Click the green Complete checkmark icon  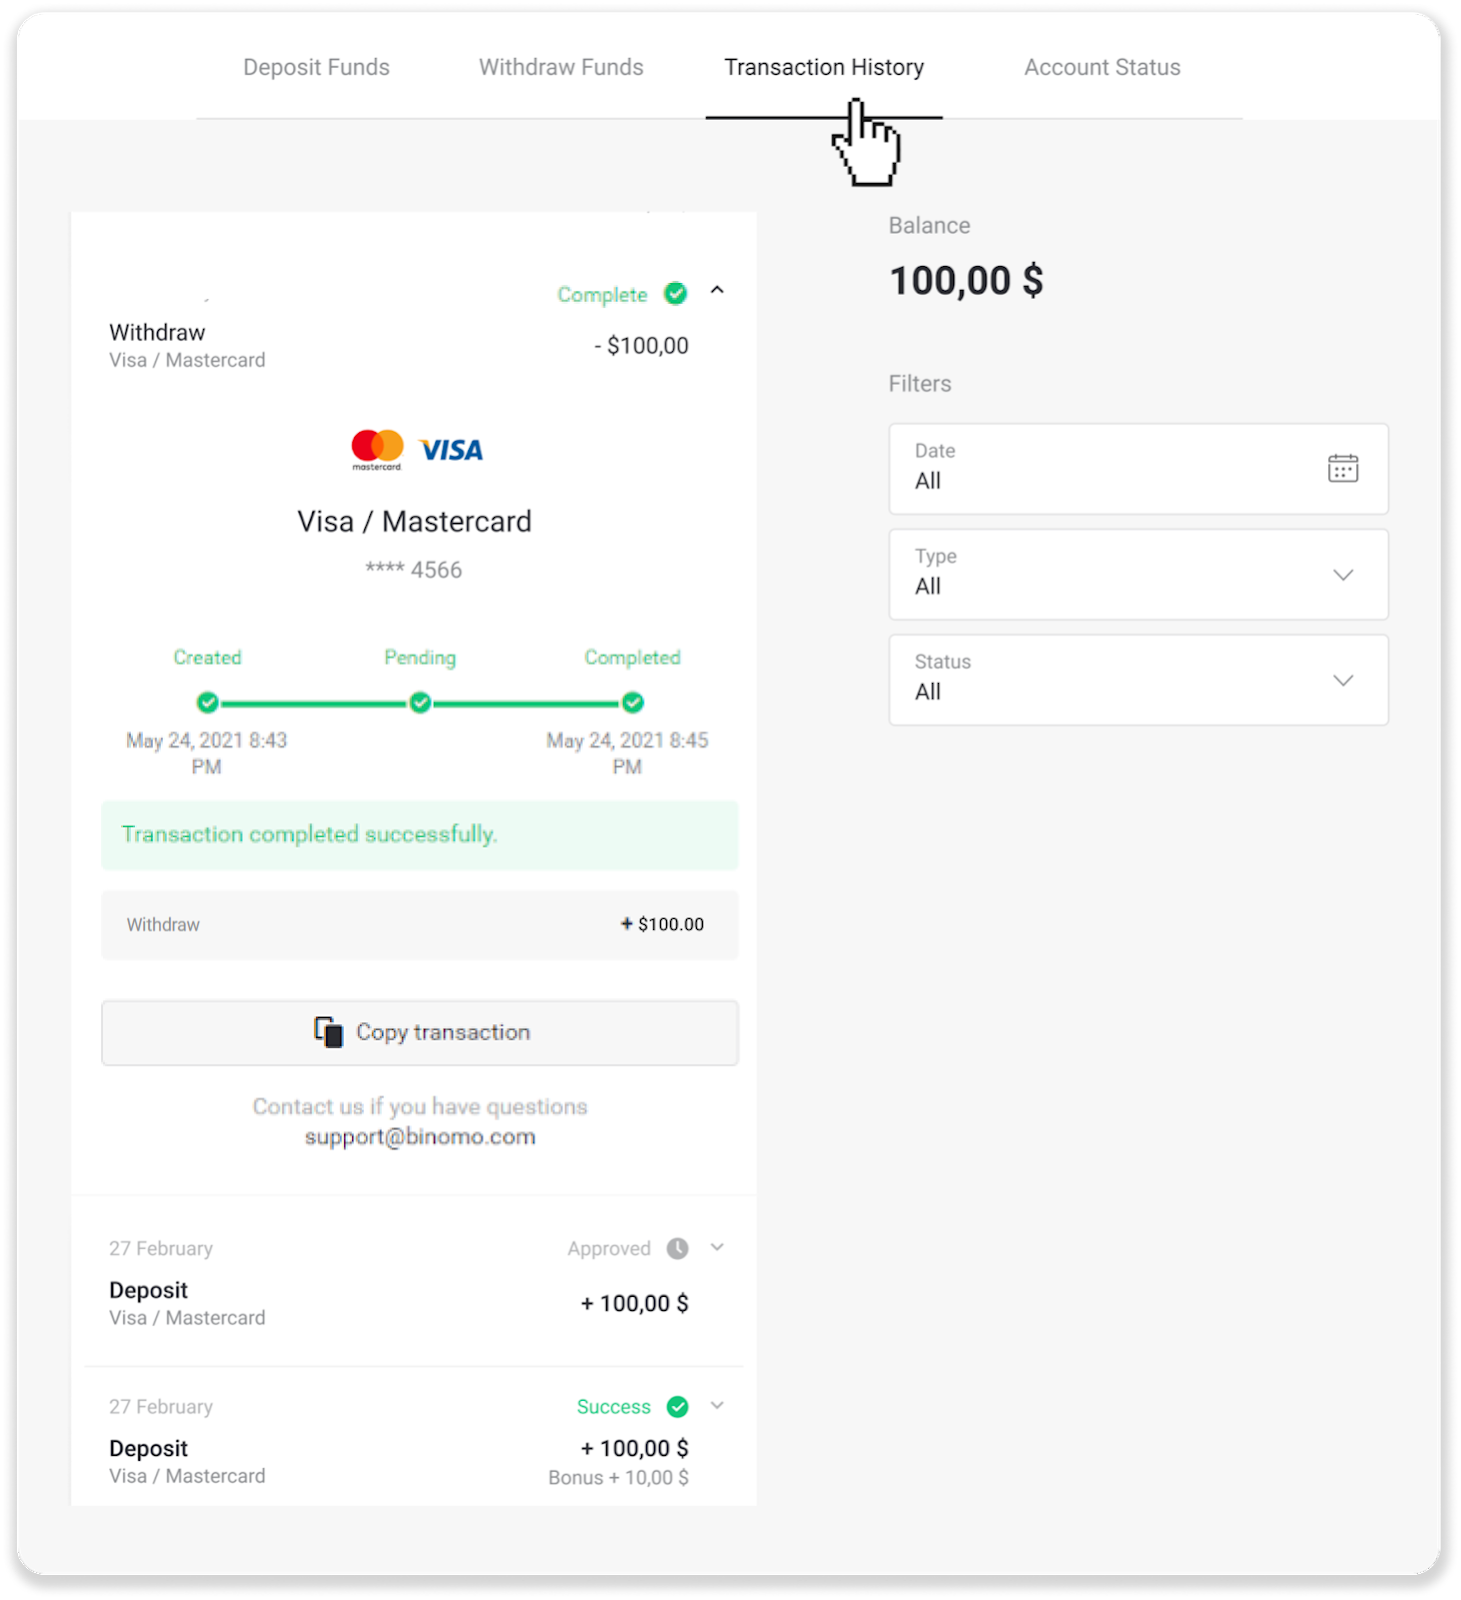676,294
